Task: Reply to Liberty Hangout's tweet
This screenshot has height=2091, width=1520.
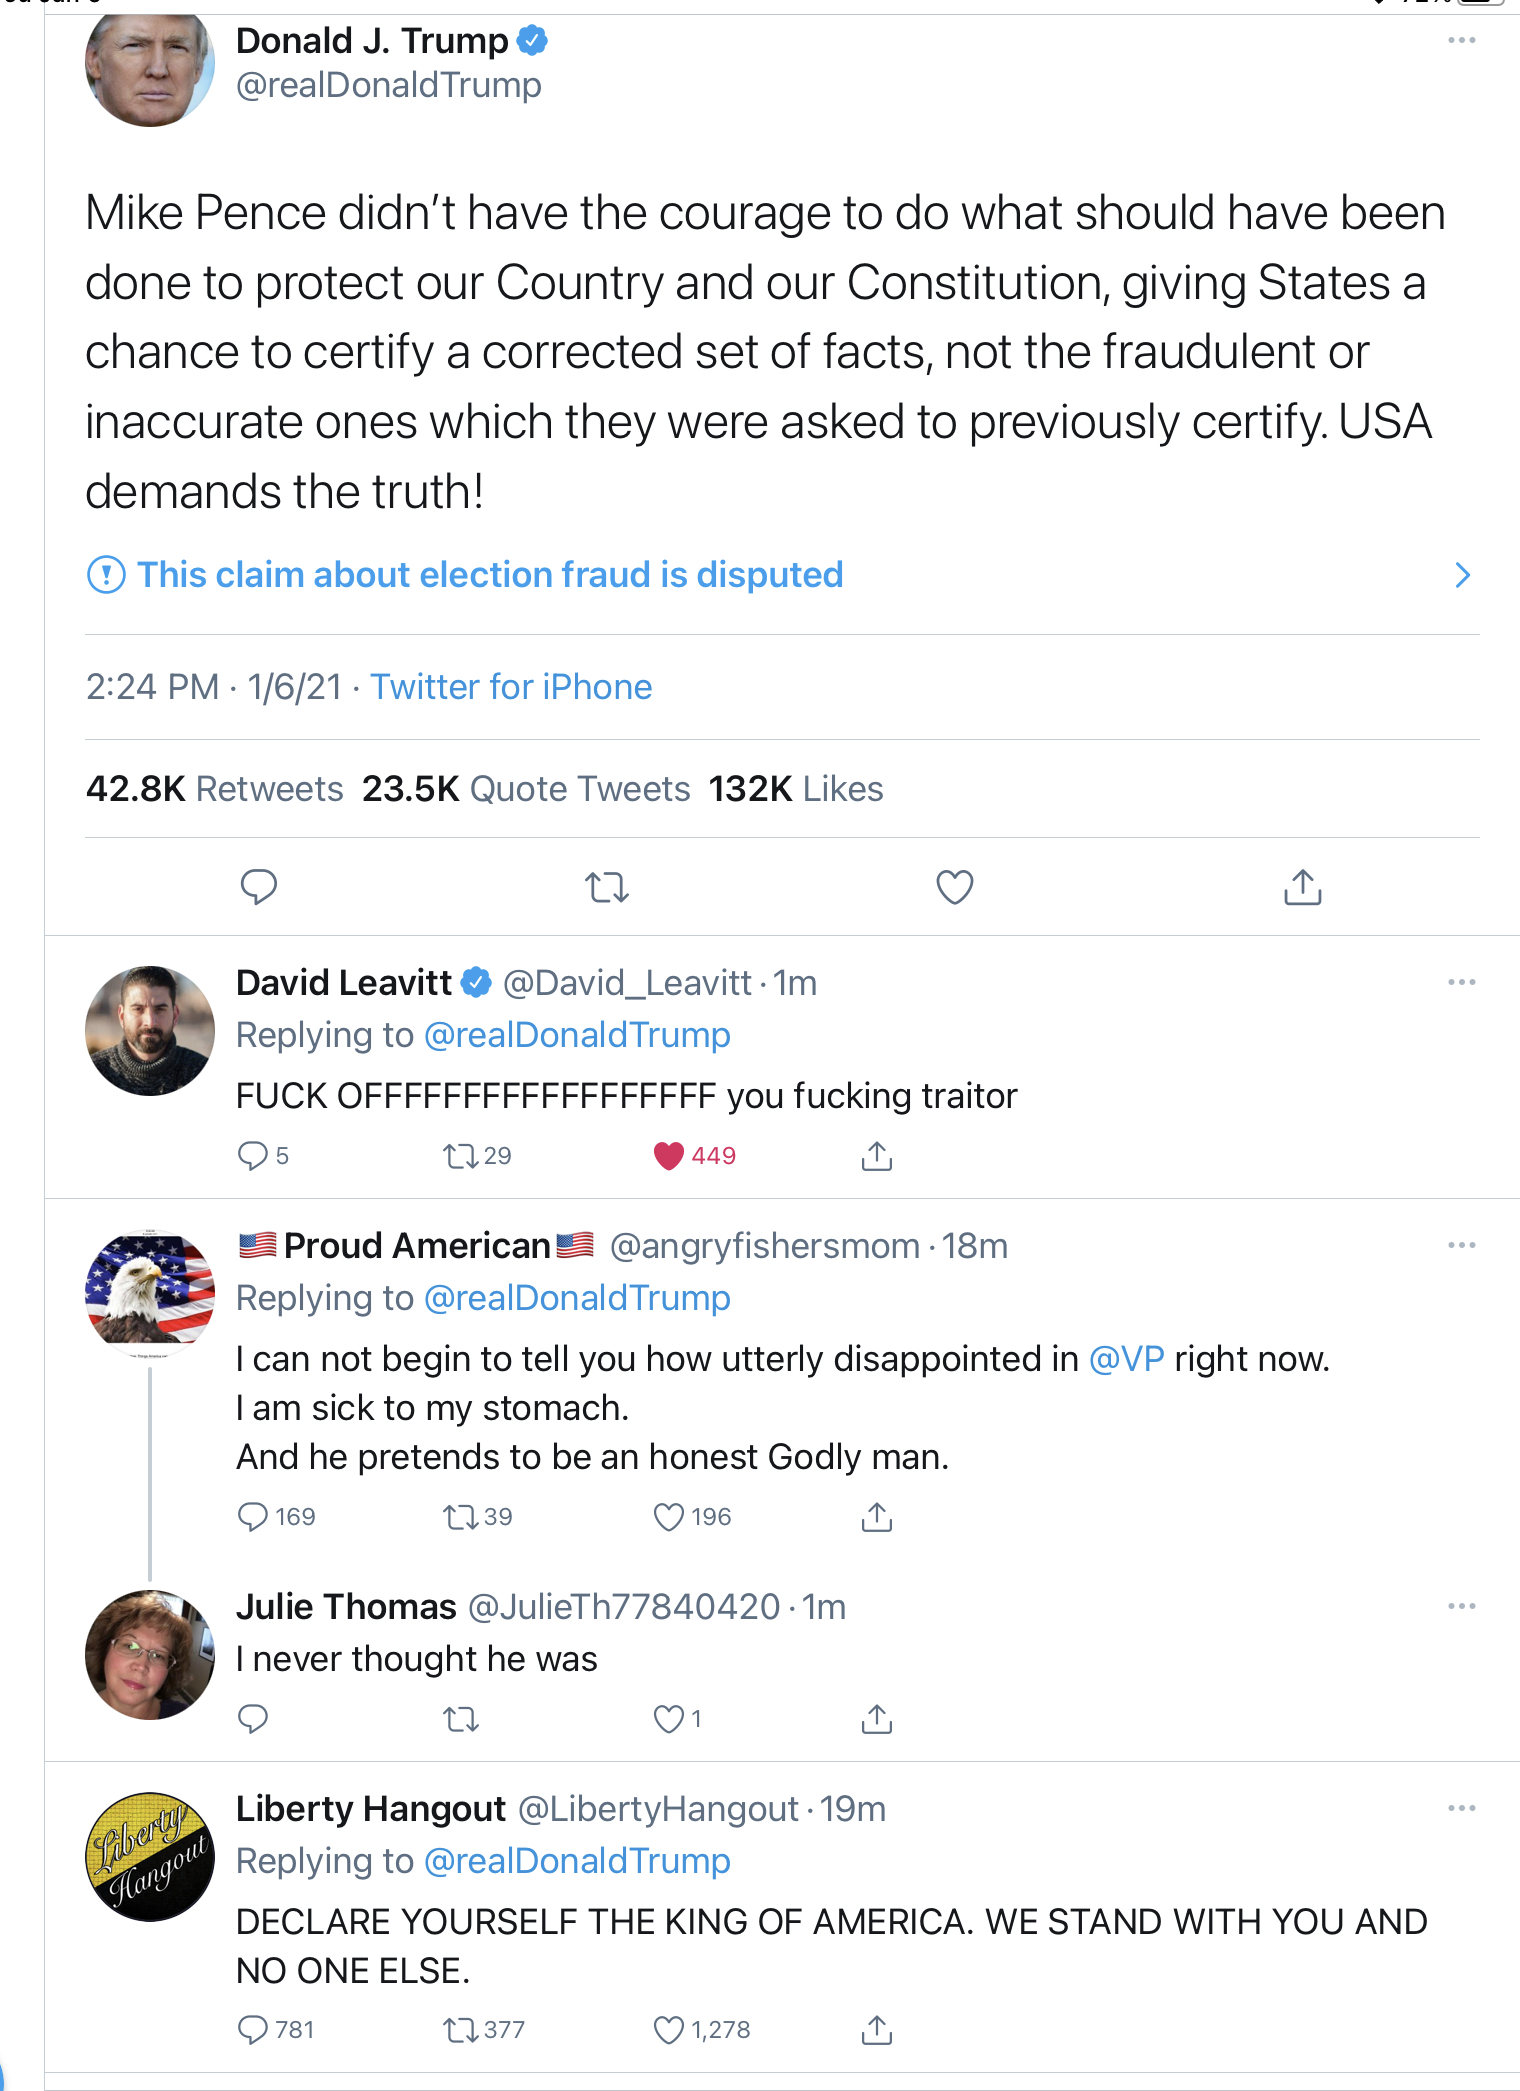Action: pyautogui.click(x=253, y=2030)
